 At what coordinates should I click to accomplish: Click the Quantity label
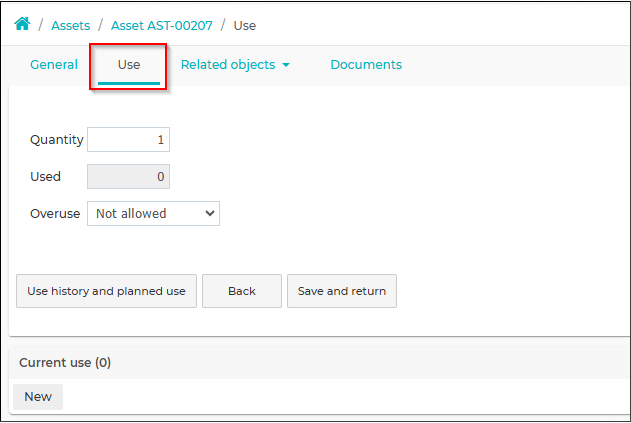57,140
